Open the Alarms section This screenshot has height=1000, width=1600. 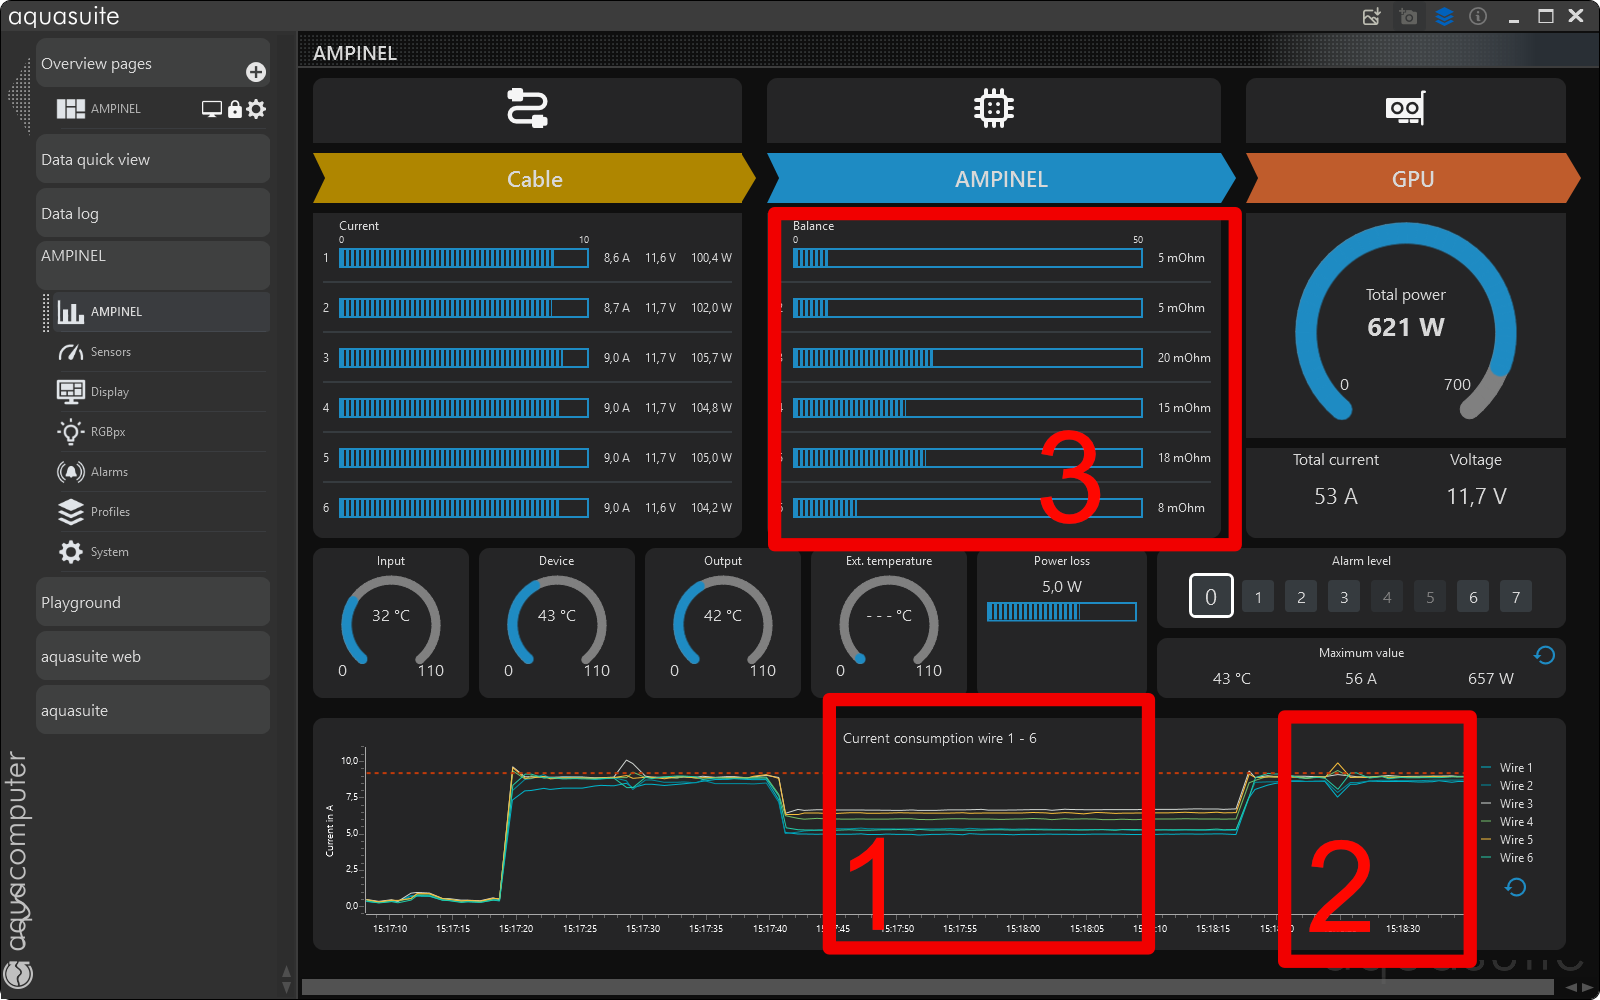point(109,472)
